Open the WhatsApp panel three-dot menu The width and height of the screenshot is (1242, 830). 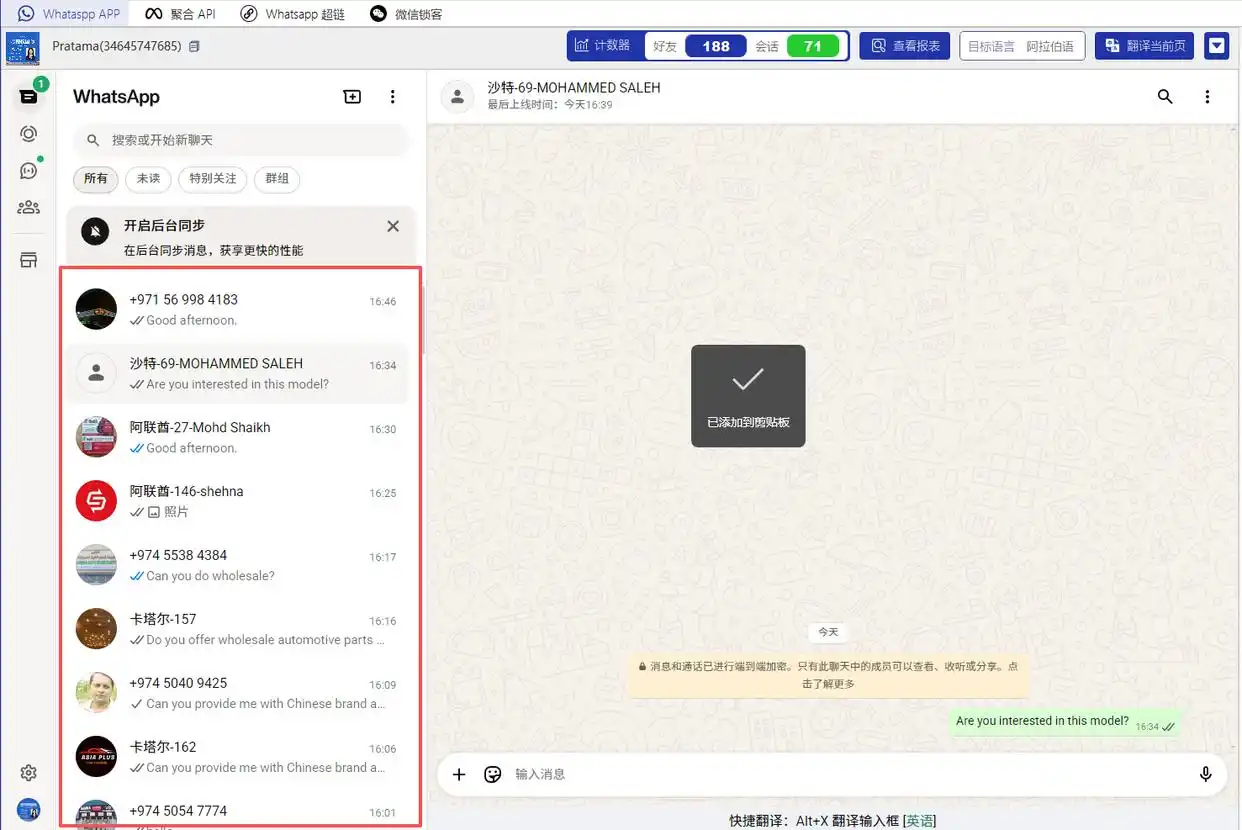[x=393, y=96]
